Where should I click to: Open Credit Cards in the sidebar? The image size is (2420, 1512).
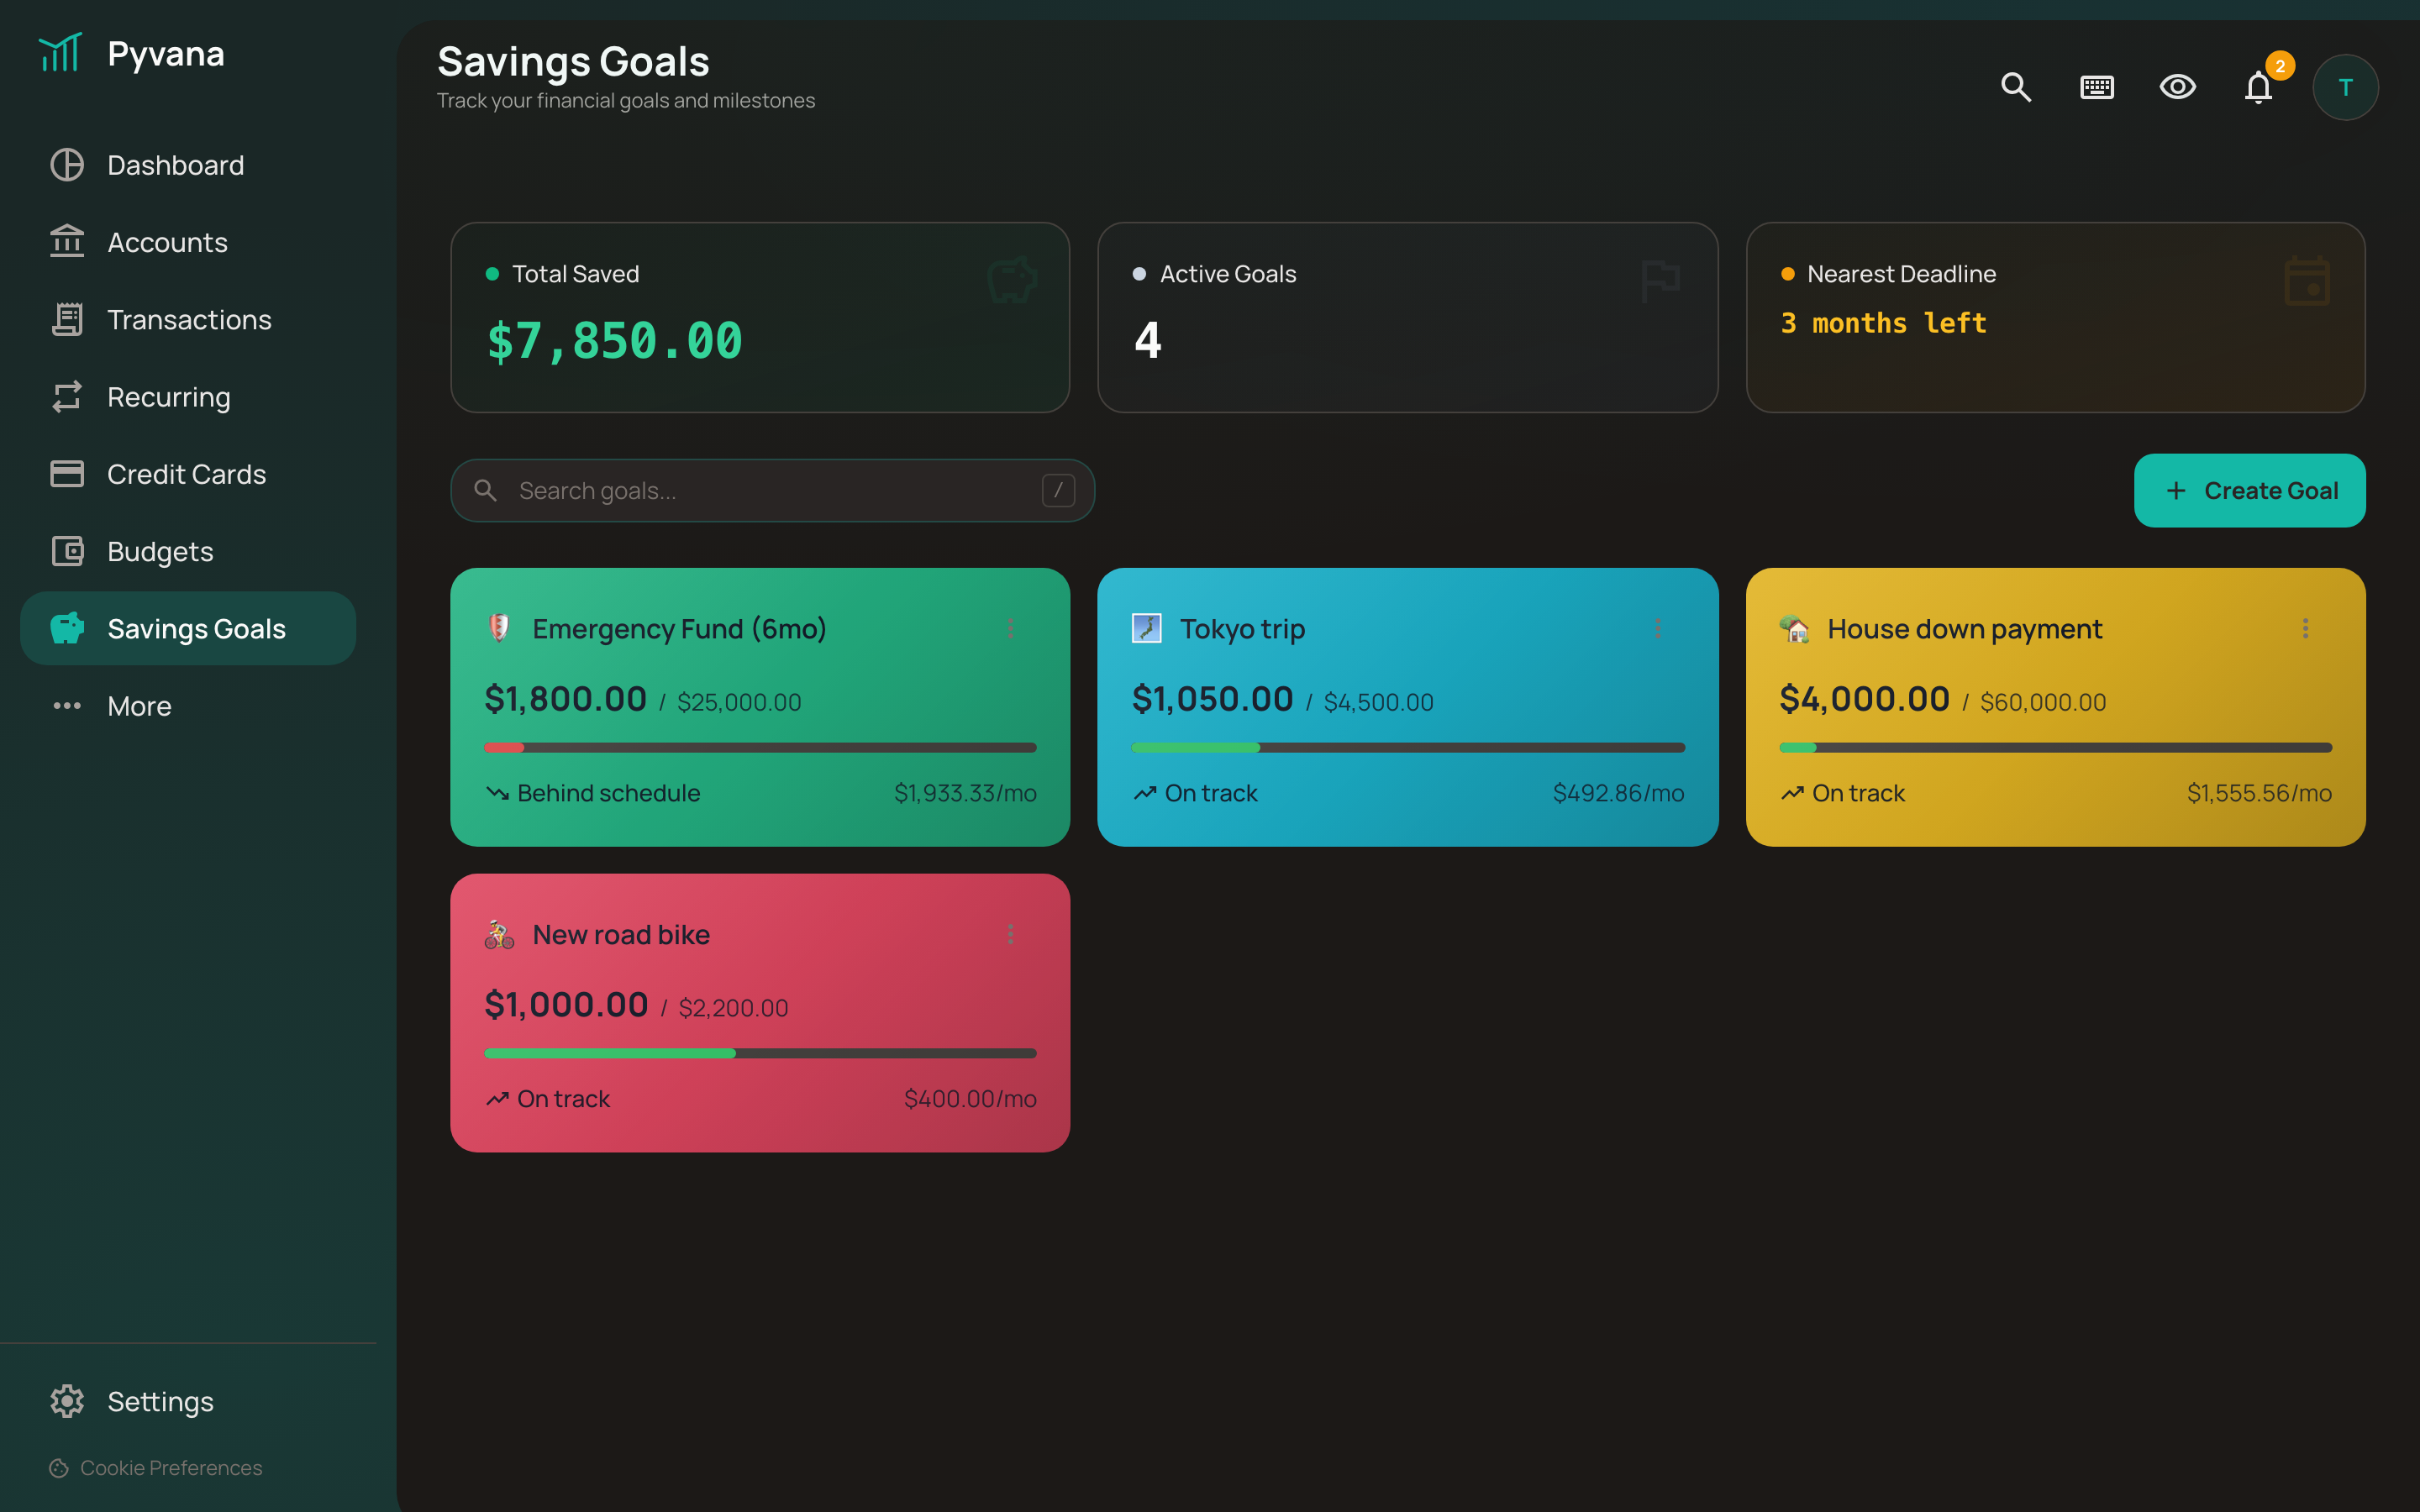pos(188,474)
